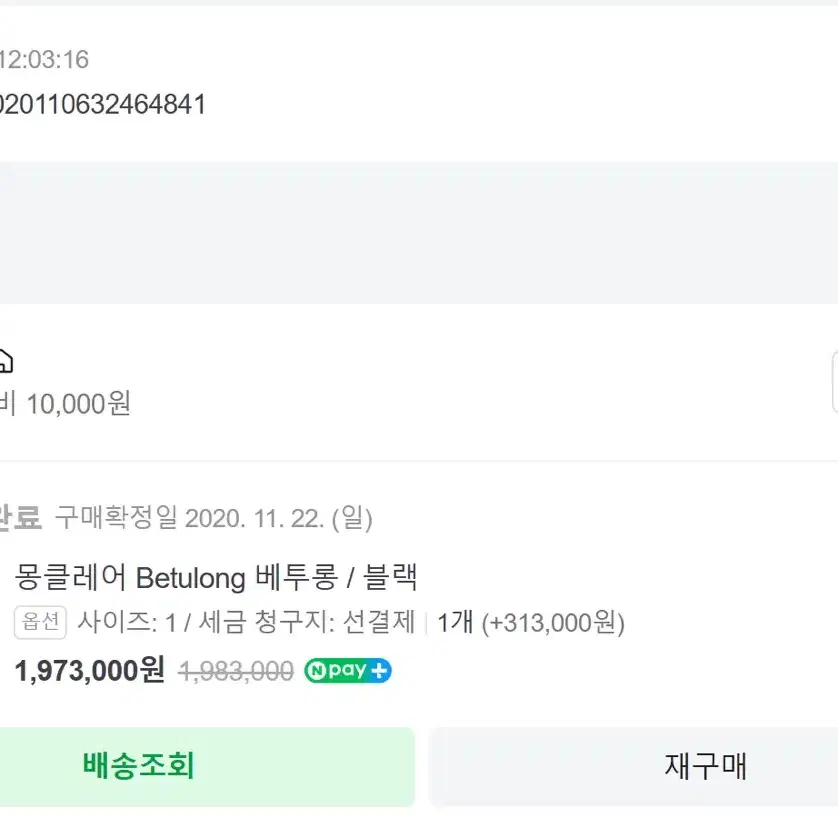Click the blue plus symbol on Npay badge

pos(379,670)
